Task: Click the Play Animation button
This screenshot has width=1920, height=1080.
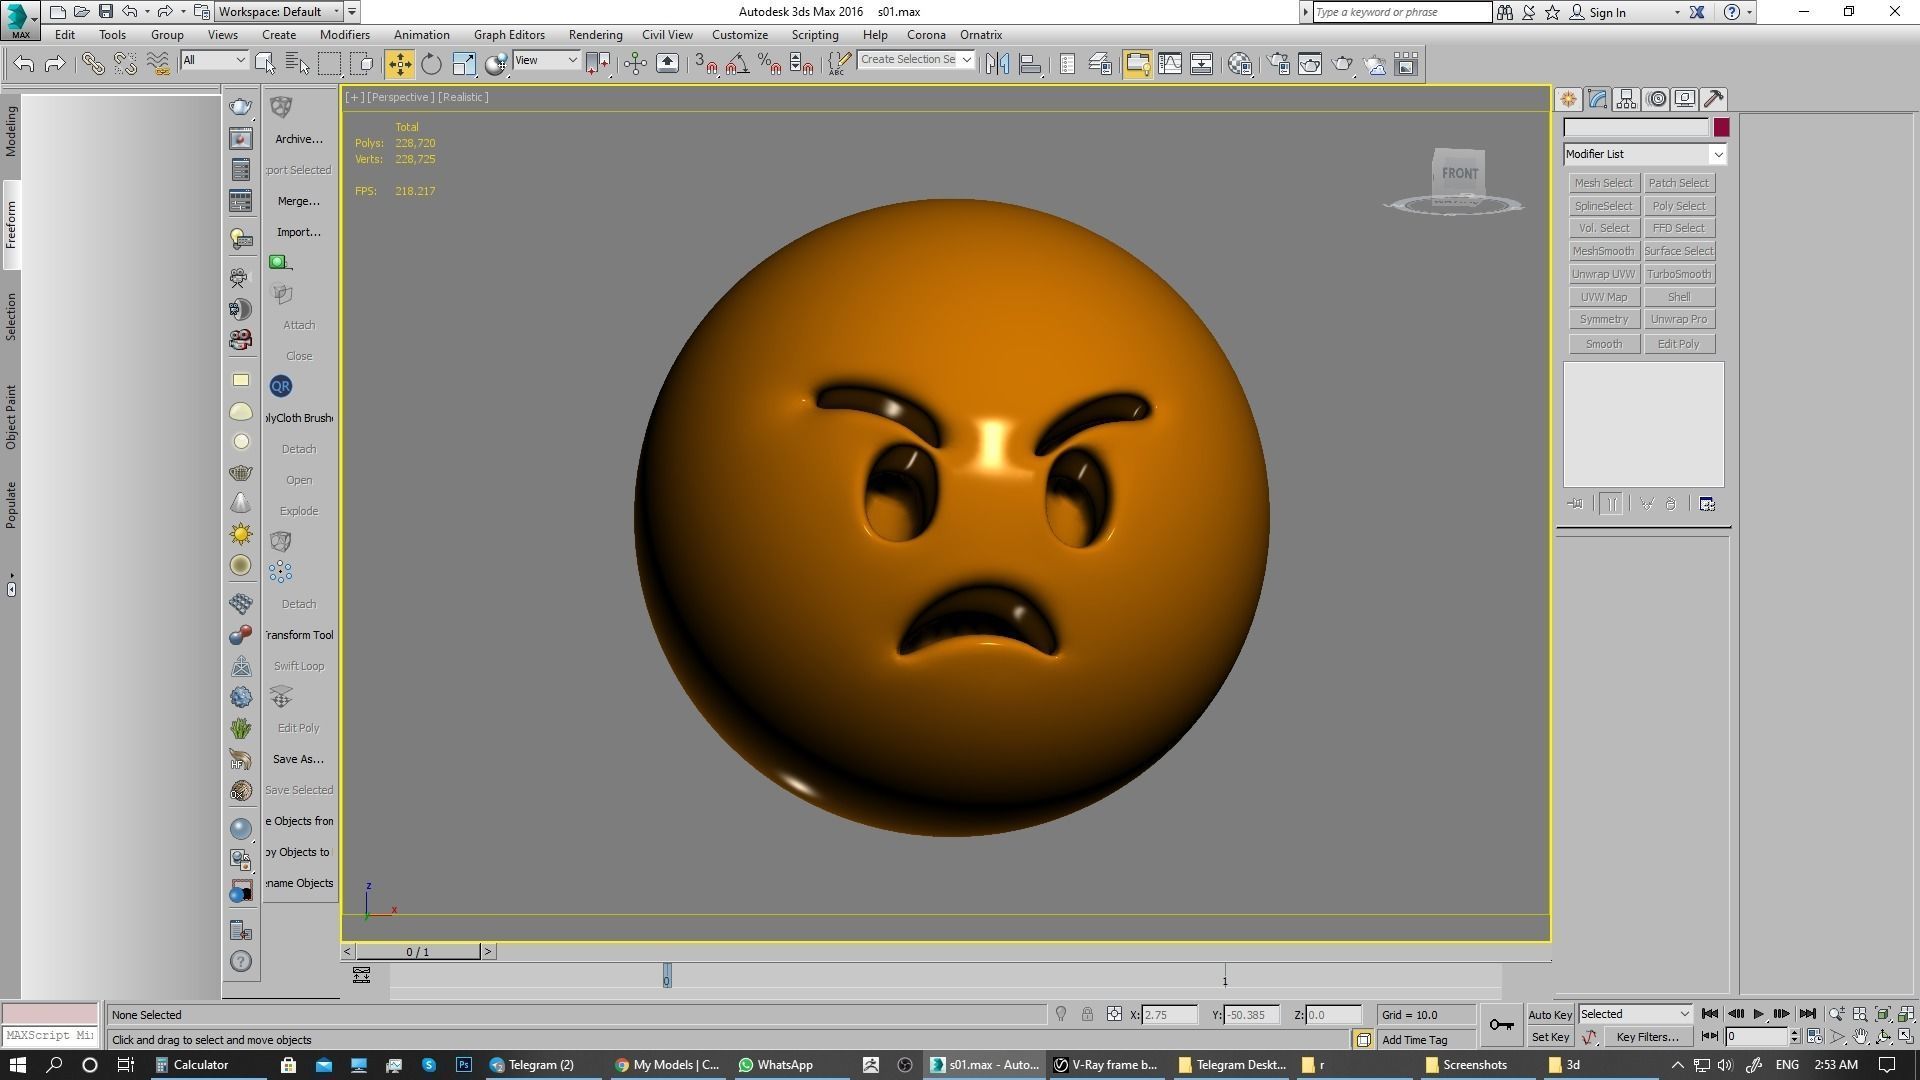Action: (x=1758, y=1014)
